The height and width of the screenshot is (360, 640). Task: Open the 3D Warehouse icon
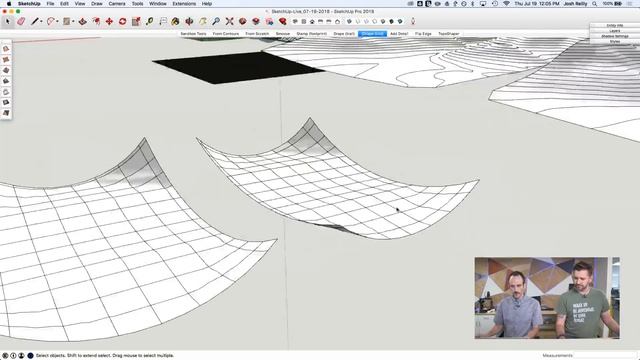click(242, 21)
